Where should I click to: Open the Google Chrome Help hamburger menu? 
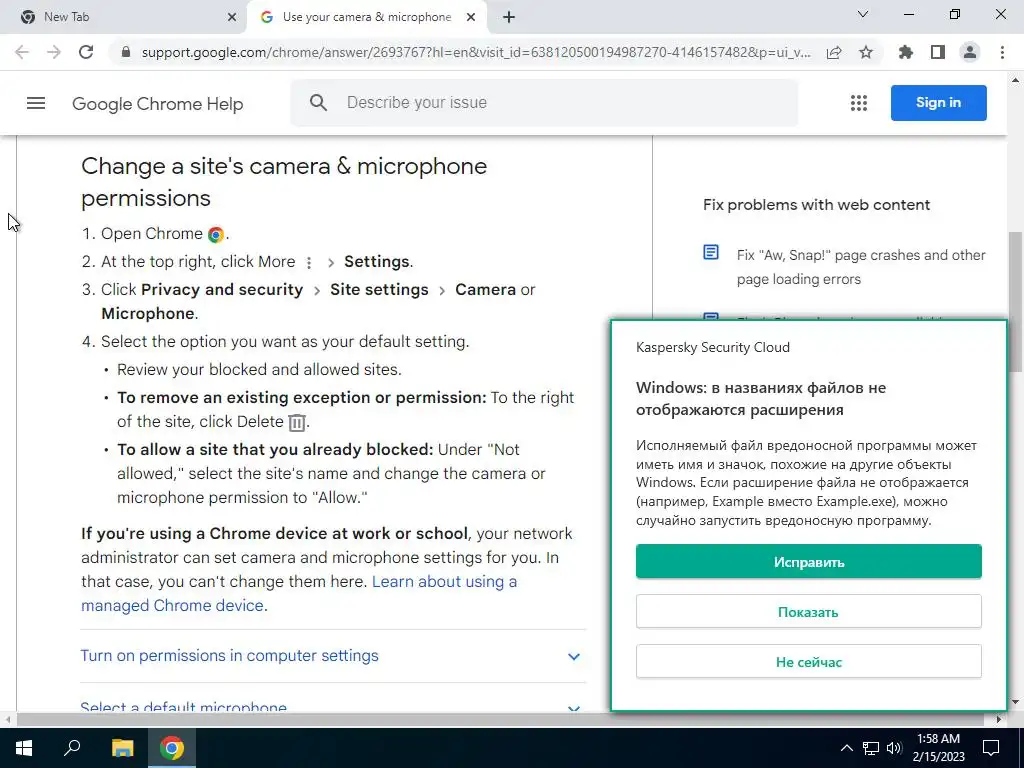pos(36,103)
